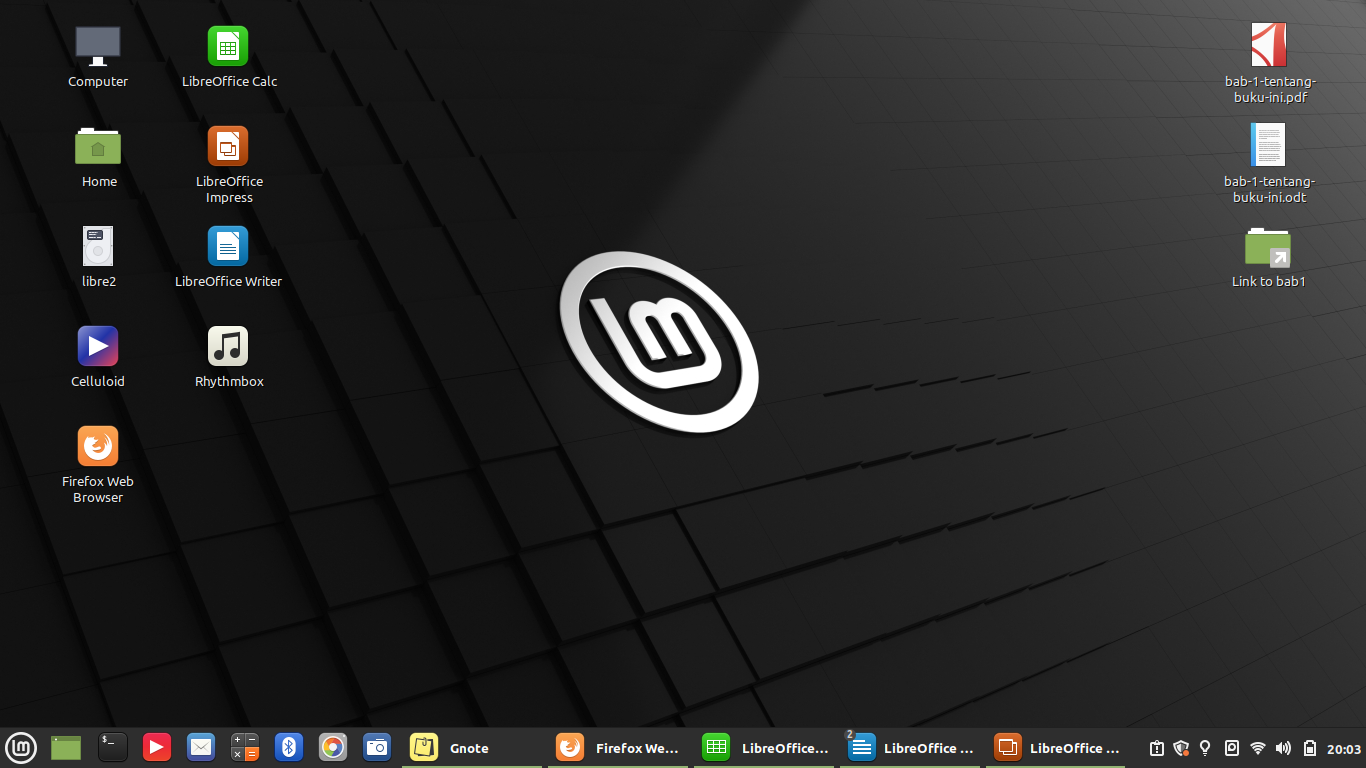Open the Calculator panel launcher
The height and width of the screenshot is (768, 1366).
[245, 747]
